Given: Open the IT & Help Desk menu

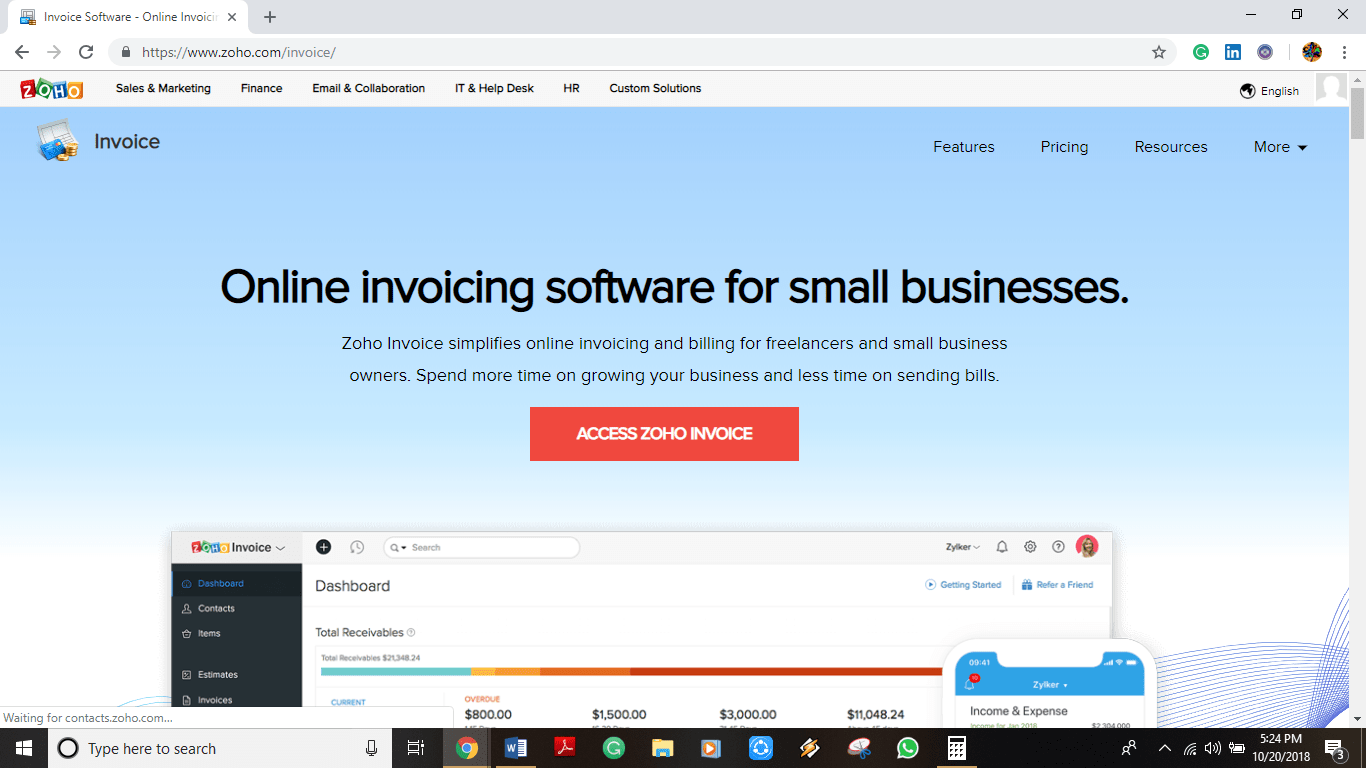Looking at the screenshot, I should (494, 88).
